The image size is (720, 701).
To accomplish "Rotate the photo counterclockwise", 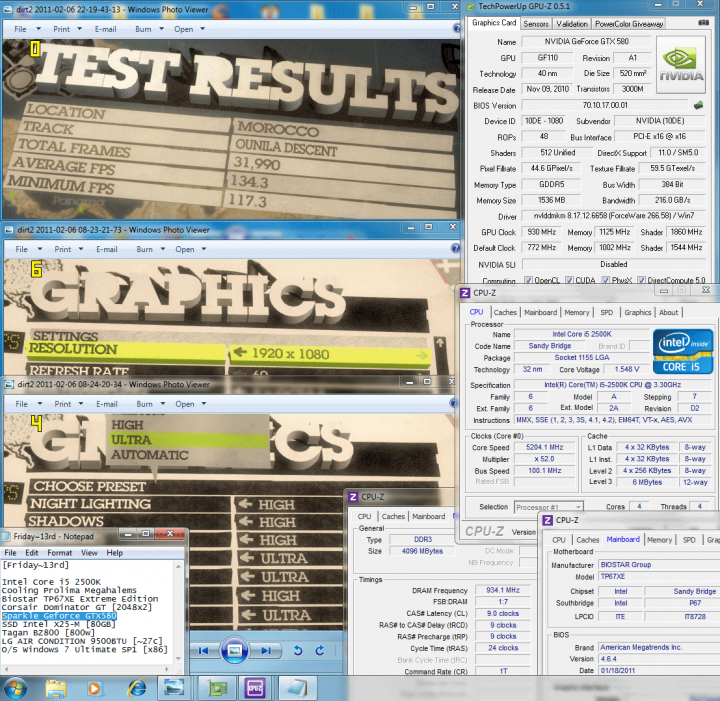I will tap(298, 651).
